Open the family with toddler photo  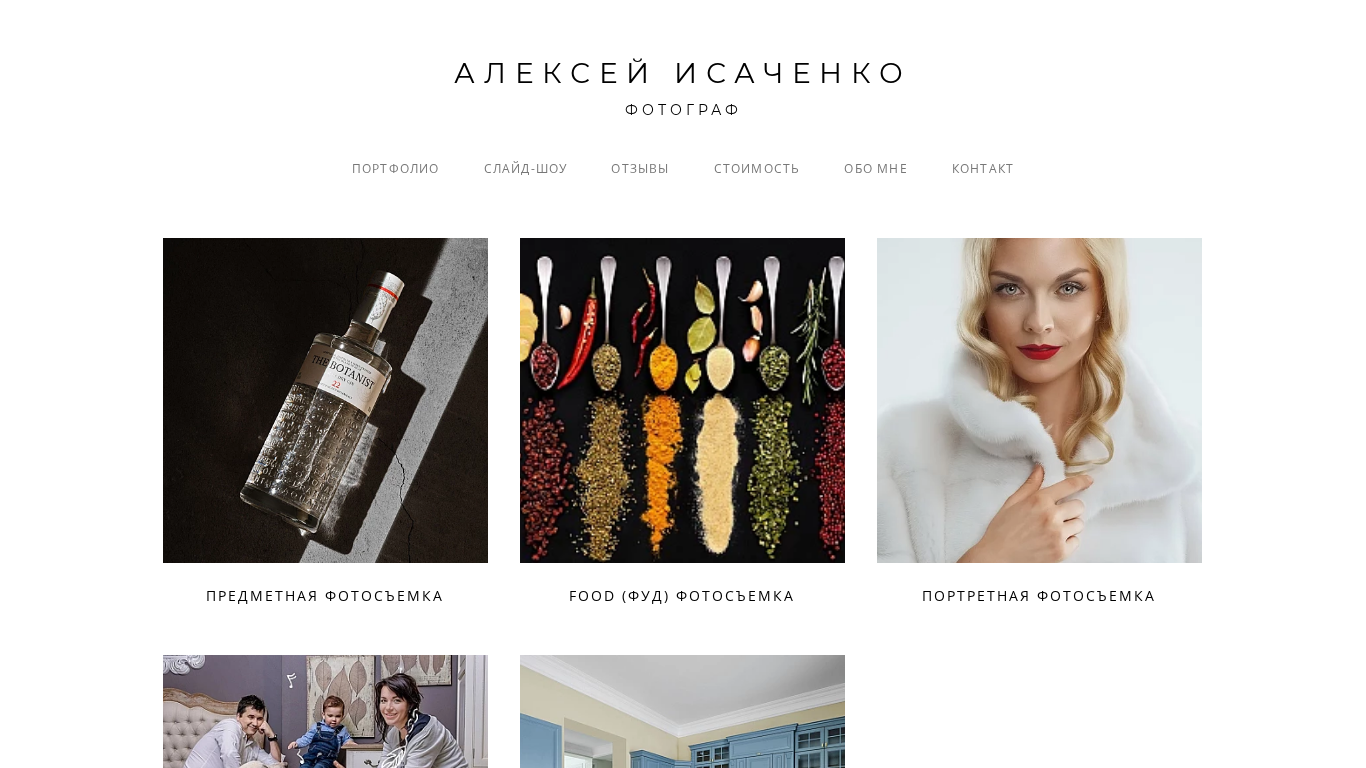point(325,711)
